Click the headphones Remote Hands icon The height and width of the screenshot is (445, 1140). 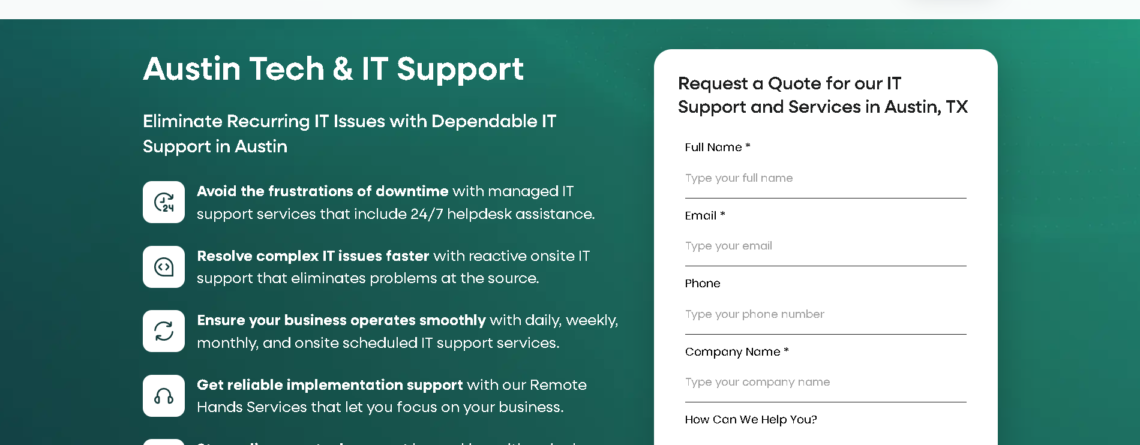coord(164,396)
